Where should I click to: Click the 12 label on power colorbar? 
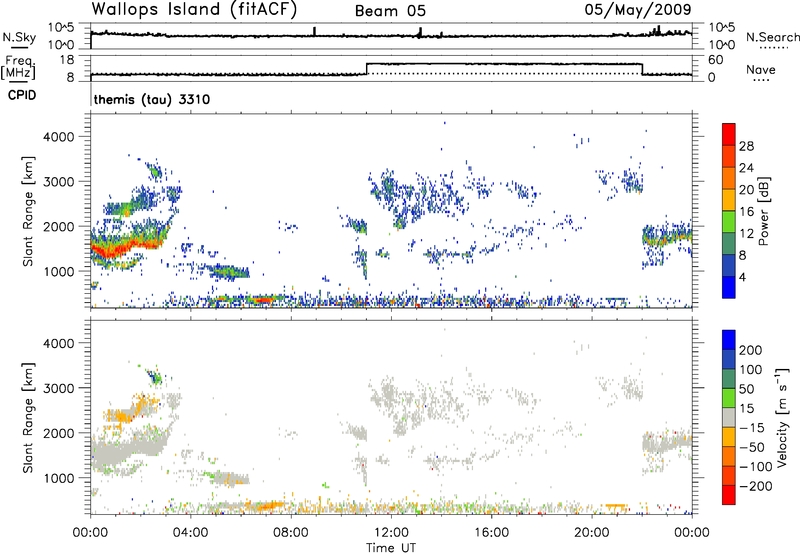pyautogui.click(x=746, y=234)
